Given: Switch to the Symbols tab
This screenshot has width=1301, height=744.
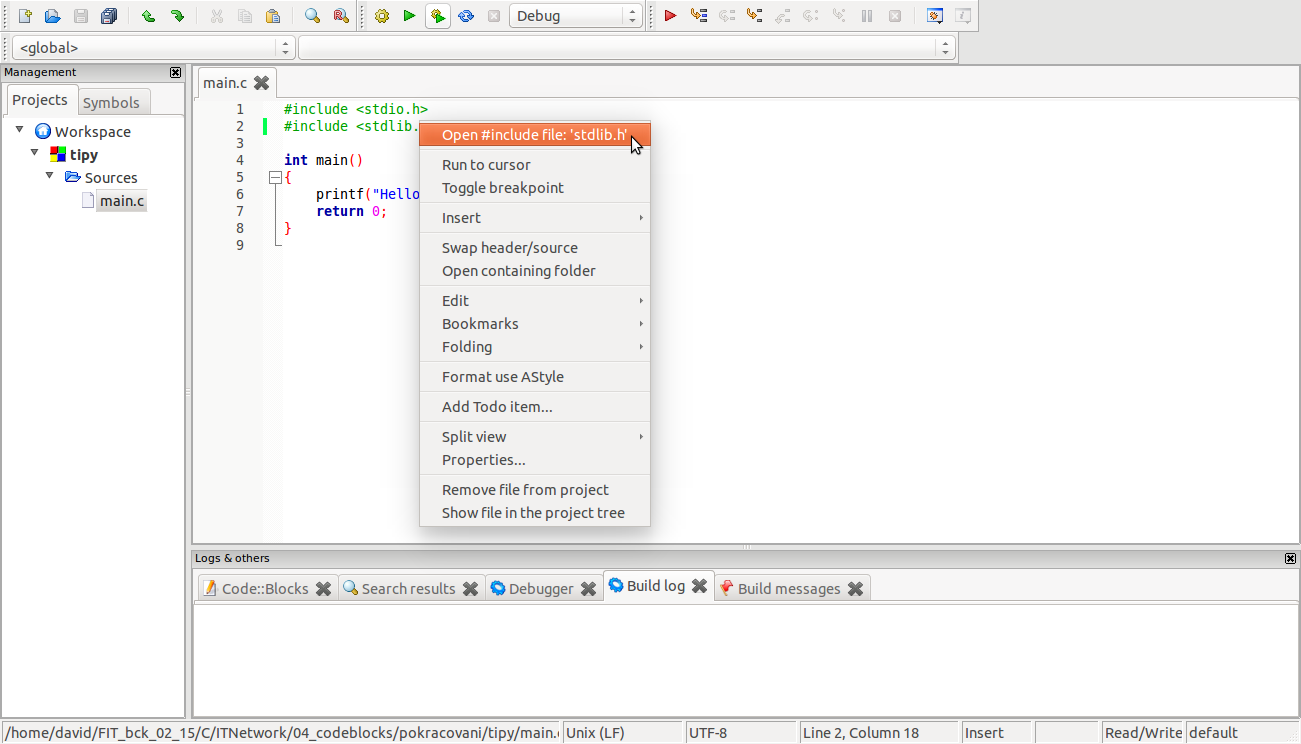Looking at the screenshot, I should (x=113, y=101).
